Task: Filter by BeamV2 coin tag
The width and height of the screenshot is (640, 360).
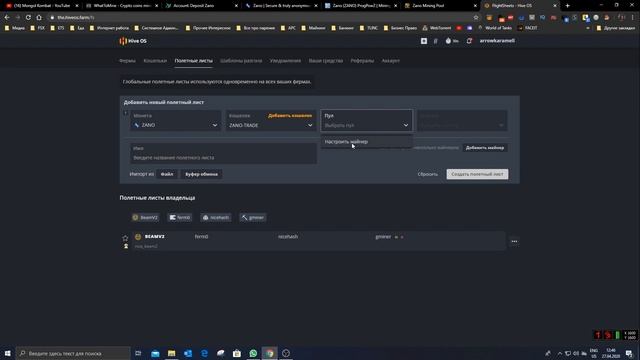Action: click(x=145, y=218)
